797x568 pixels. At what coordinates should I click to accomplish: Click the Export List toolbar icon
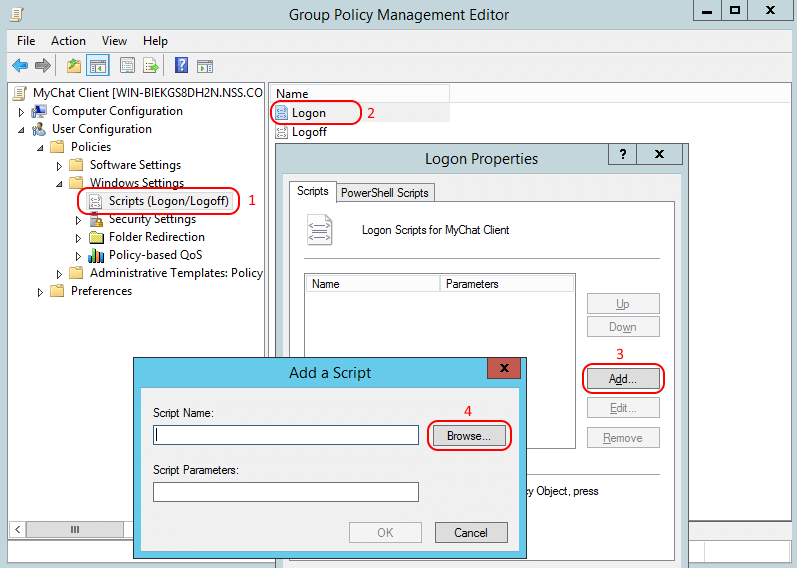151,66
